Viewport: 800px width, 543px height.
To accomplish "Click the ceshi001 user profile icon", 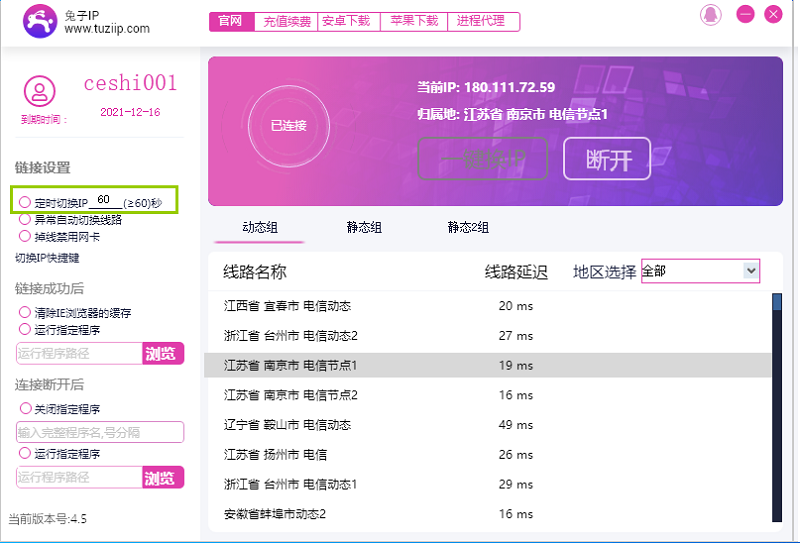I will click(x=39, y=91).
